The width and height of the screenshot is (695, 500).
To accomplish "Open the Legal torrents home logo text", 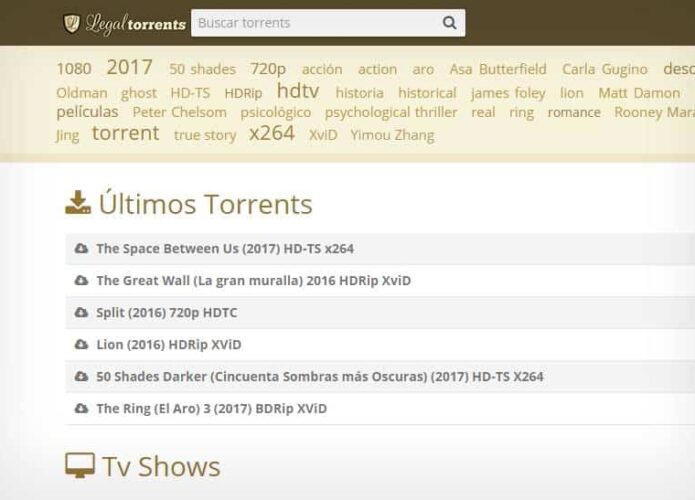I will [x=136, y=23].
